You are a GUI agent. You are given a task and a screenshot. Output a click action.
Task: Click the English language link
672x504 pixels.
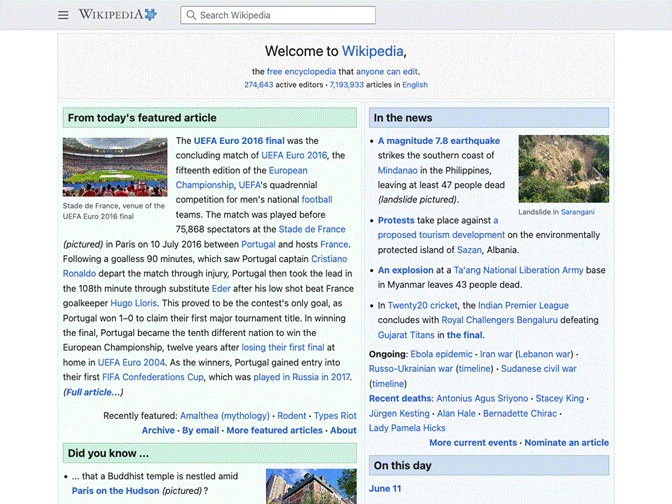414,84
